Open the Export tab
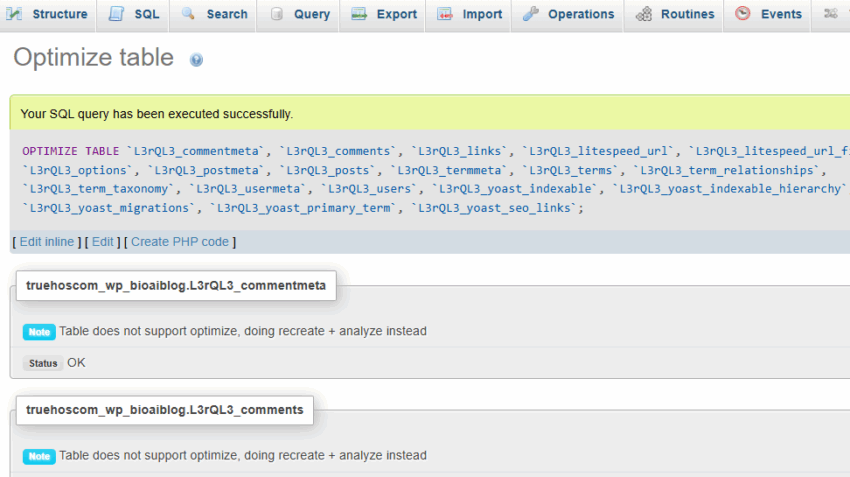Viewport: 850px width, 477px height. coord(382,14)
